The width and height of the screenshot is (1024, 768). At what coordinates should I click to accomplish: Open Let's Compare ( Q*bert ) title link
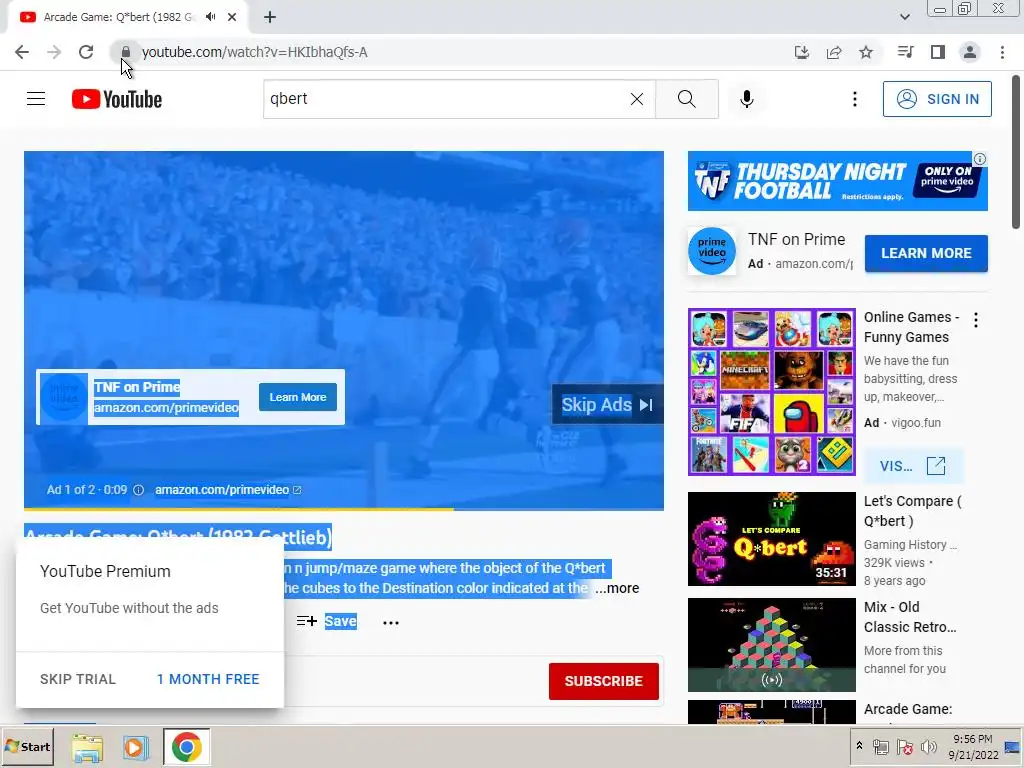point(912,511)
